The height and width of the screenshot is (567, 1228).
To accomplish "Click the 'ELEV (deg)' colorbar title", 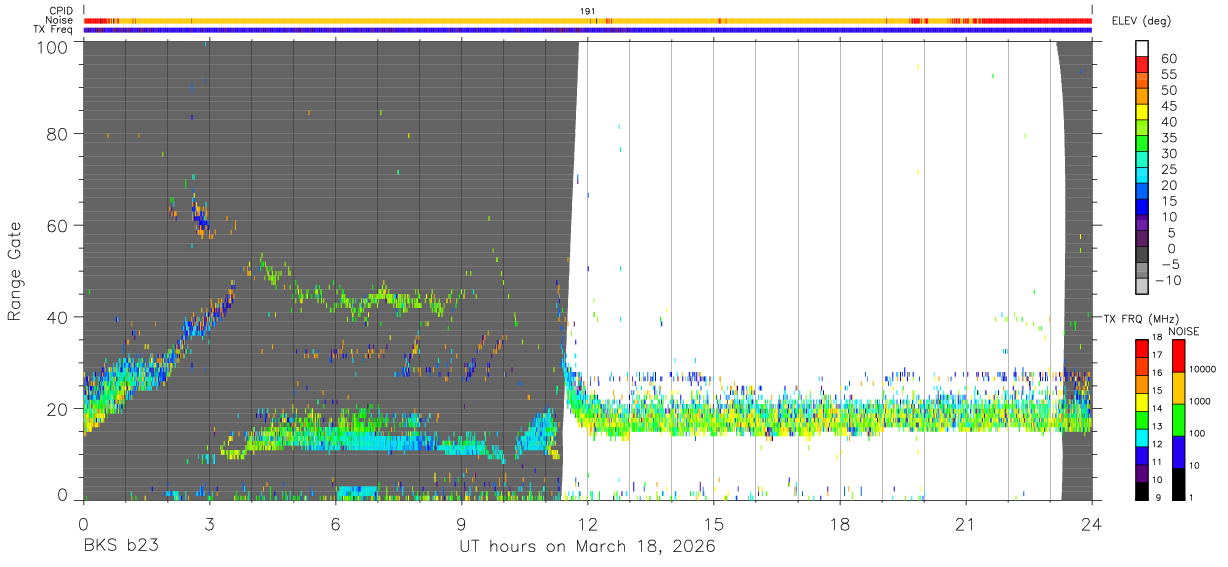I will pos(1141,21).
